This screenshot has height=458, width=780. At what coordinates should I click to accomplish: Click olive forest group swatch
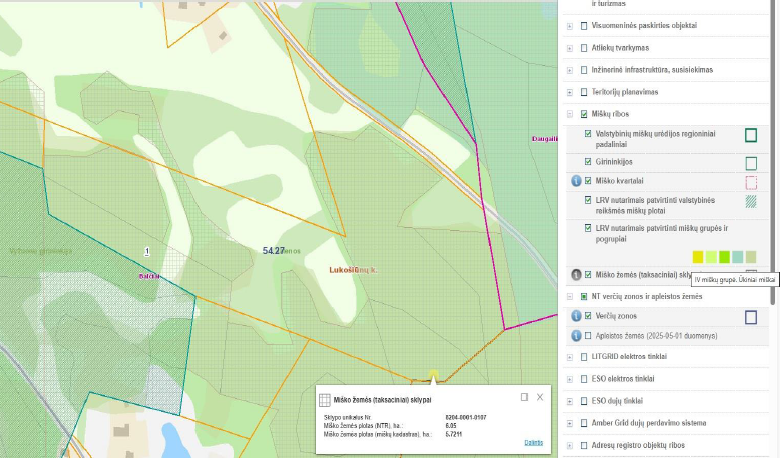pyautogui.click(x=751, y=257)
